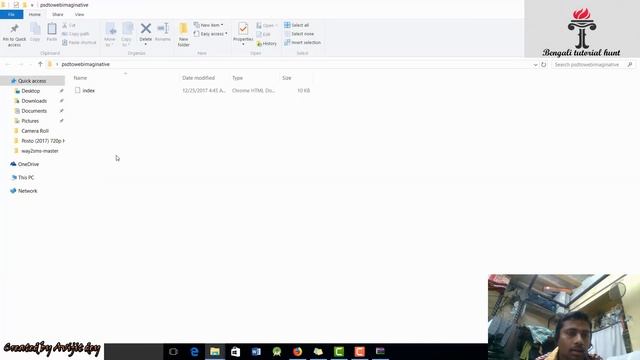Sort by the Name column header
The image size is (640, 360).
pyautogui.click(x=80, y=78)
